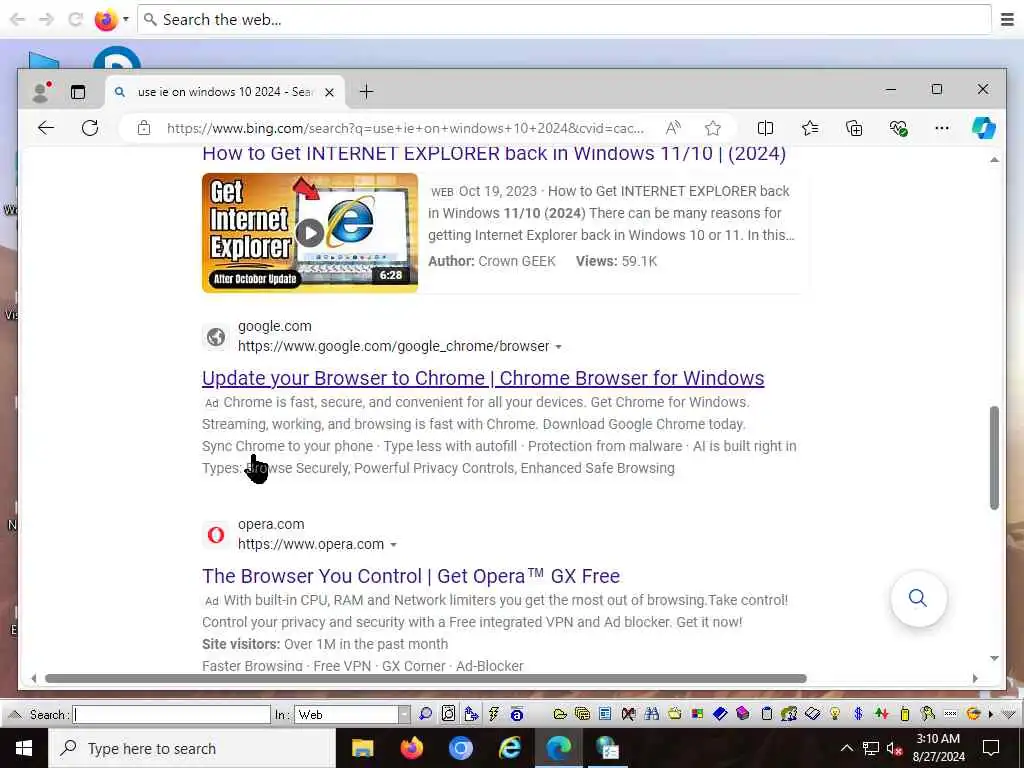Add this page to favorites star

click(x=712, y=128)
